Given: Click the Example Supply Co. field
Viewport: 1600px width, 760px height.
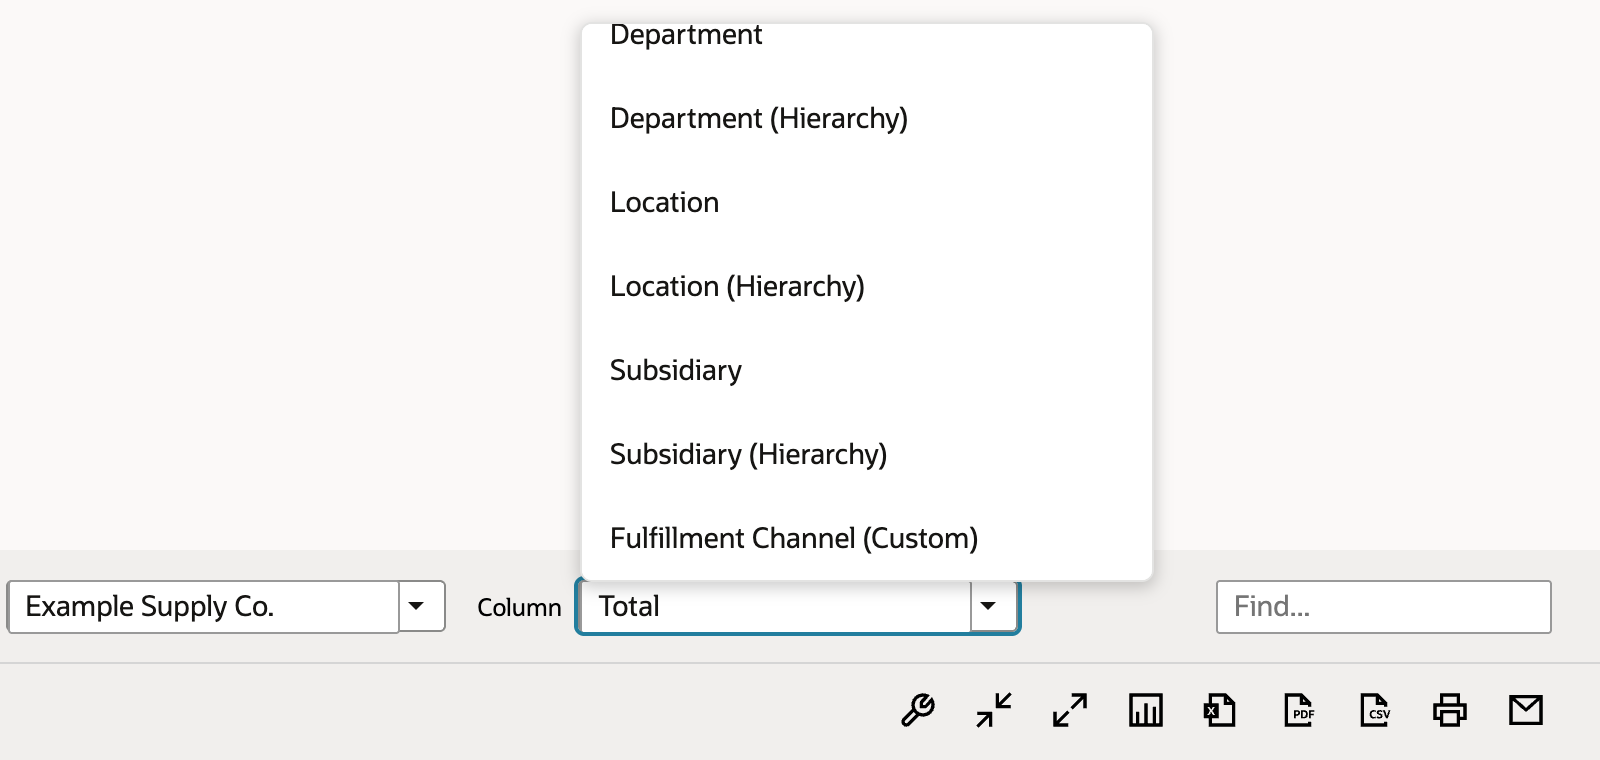Looking at the screenshot, I should (x=203, y=606).
